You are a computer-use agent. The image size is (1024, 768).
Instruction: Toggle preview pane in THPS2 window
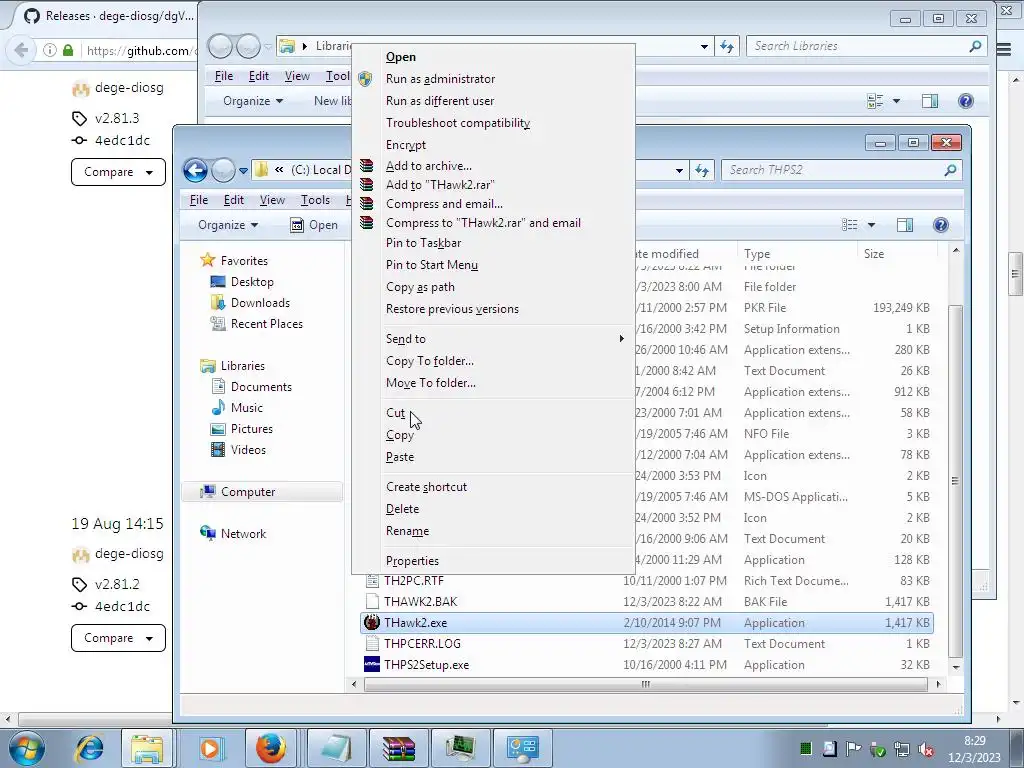904,225
